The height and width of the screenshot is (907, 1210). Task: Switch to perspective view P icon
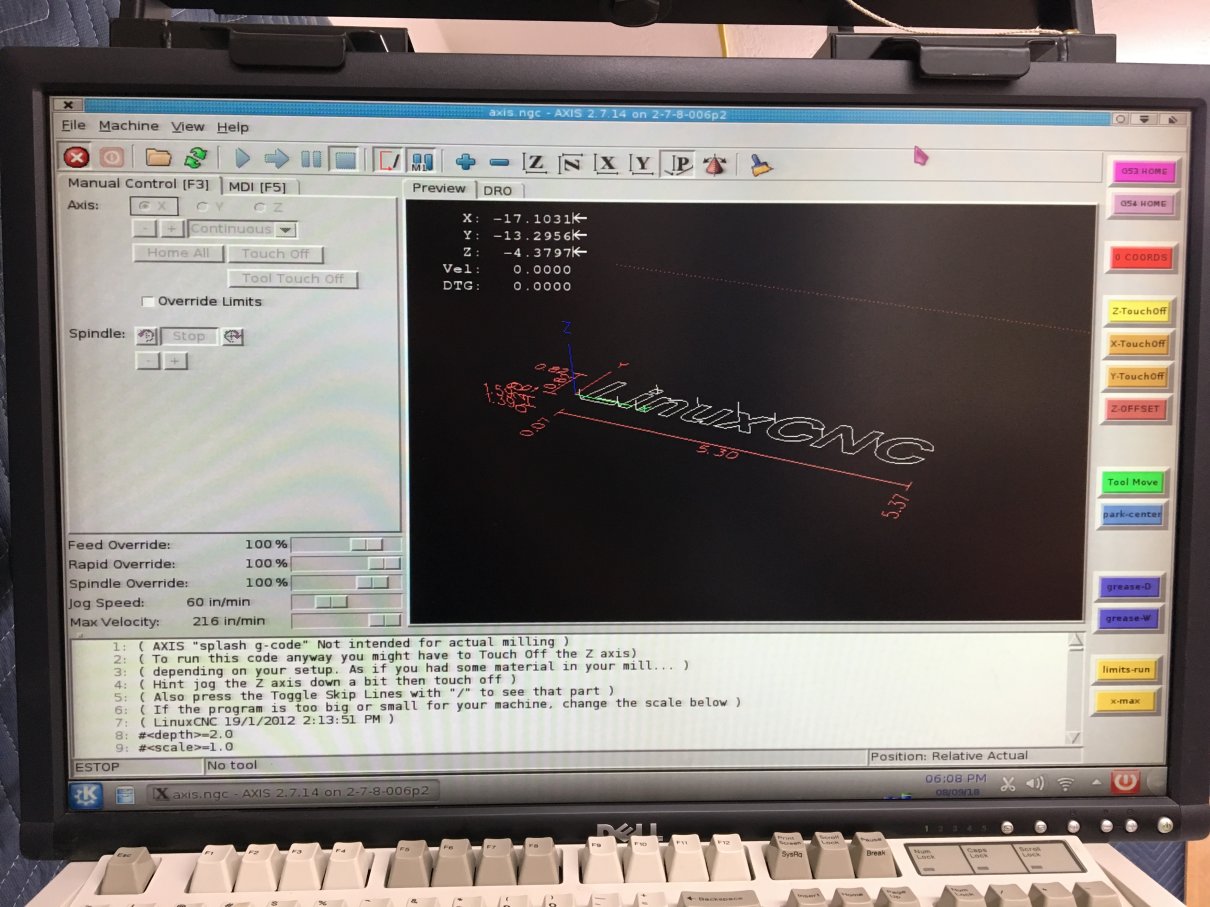point(679,164)
